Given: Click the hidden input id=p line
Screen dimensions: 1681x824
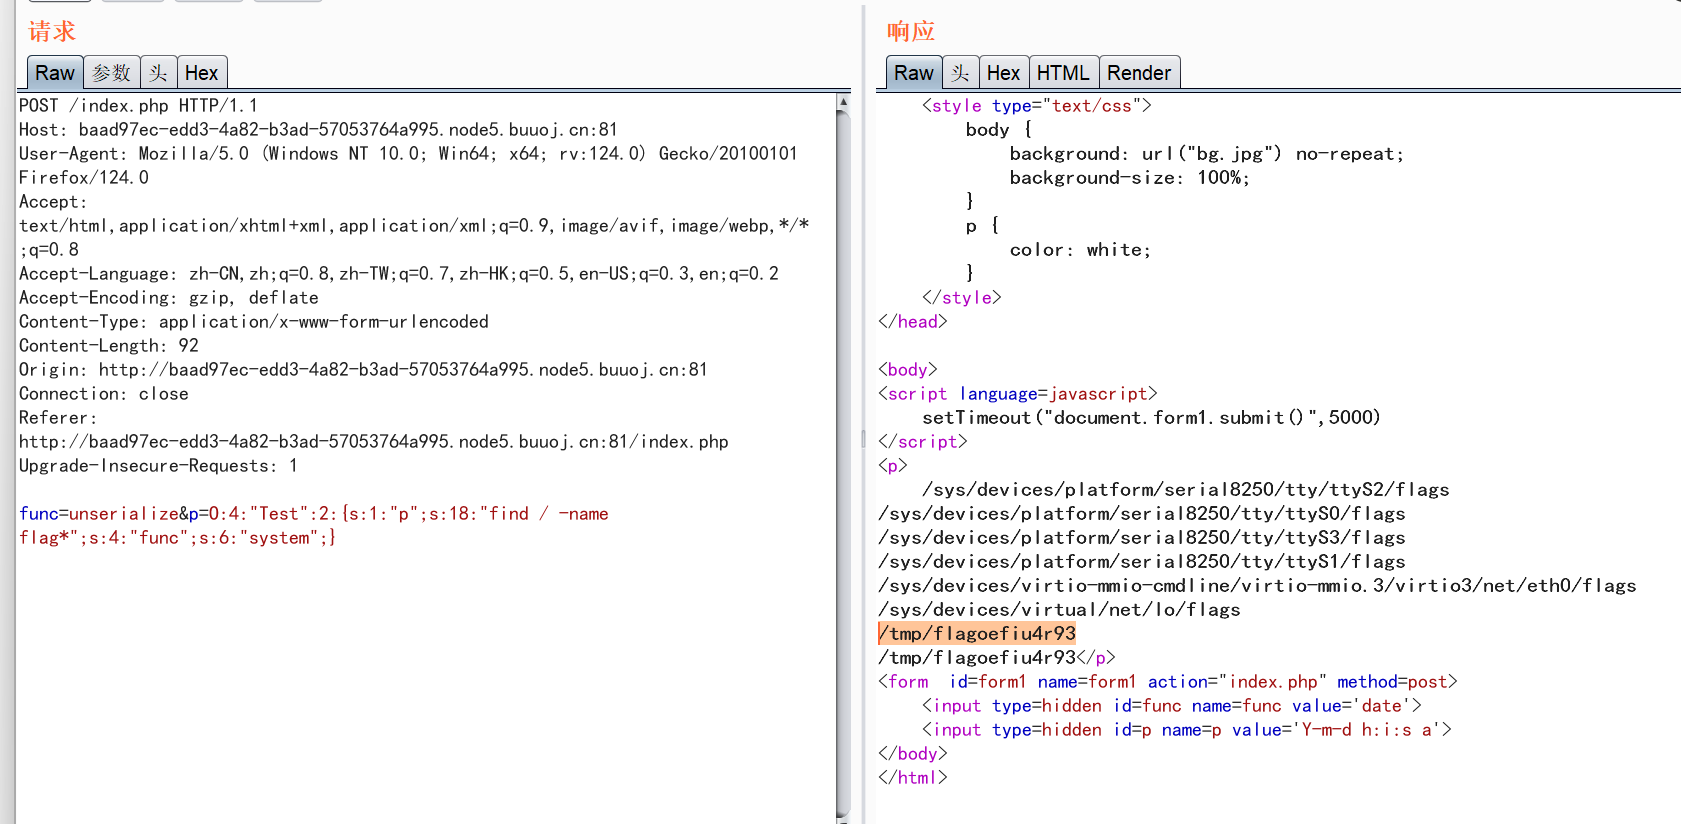Looking at the screenshot, I should point(1187,729).
